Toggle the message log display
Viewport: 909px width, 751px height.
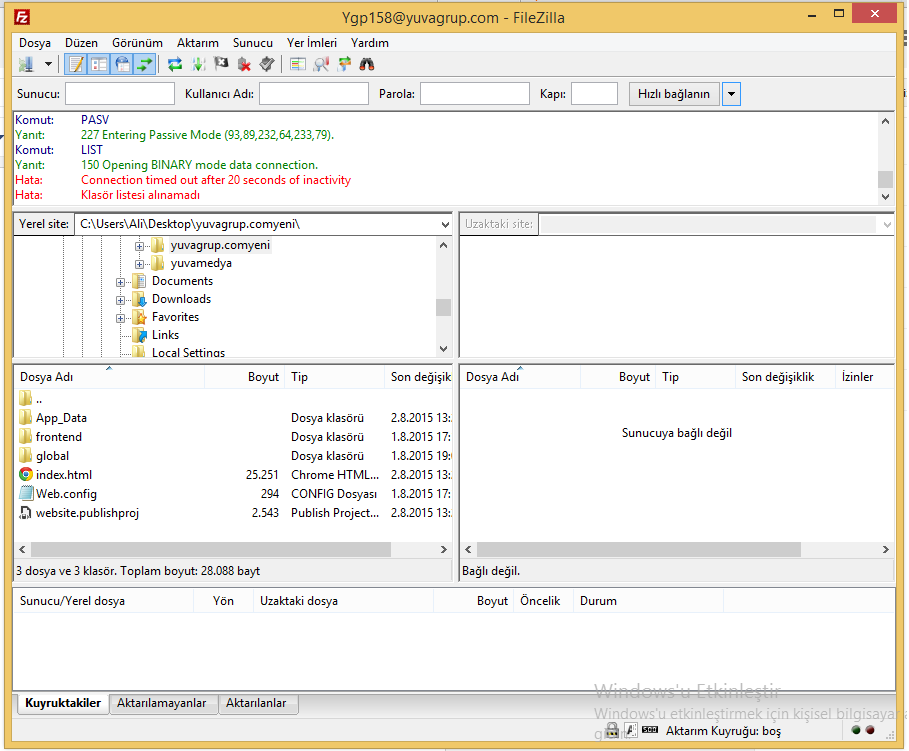[x=75, y=64]
